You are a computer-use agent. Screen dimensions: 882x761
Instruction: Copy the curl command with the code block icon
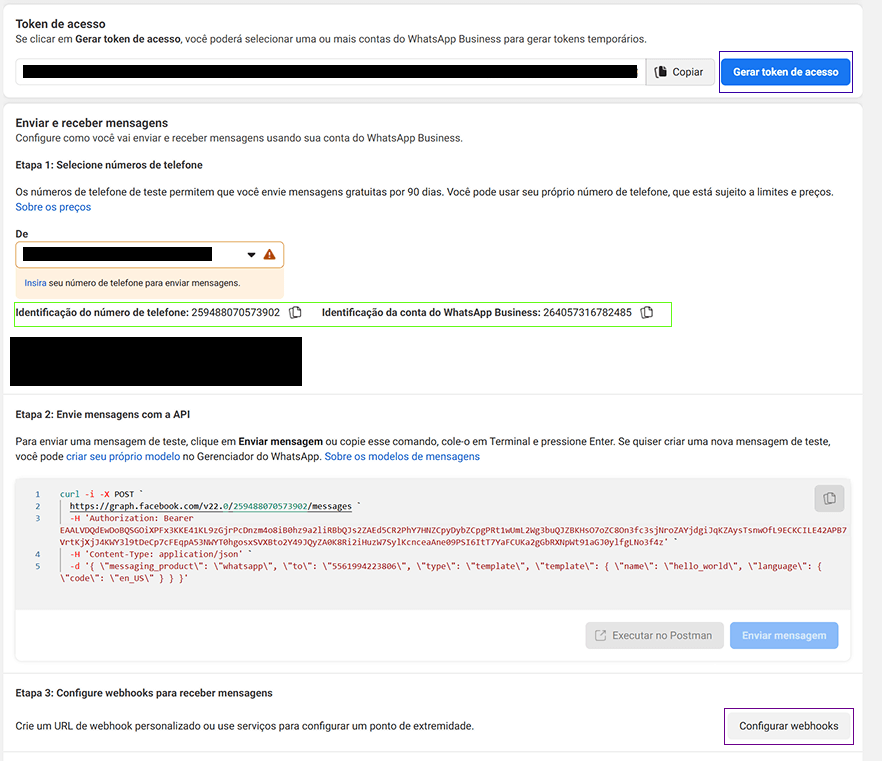829,498
